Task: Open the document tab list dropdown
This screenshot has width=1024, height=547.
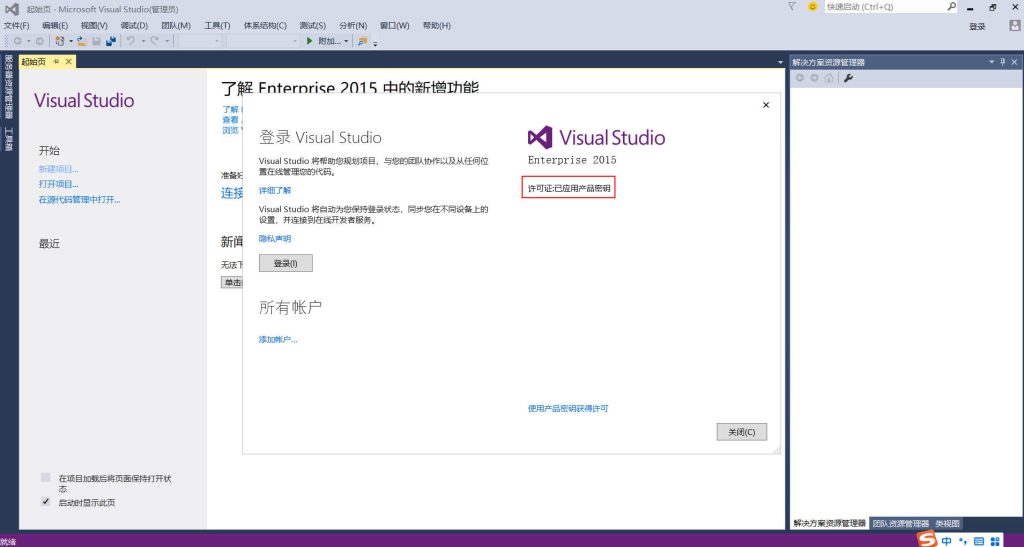Action: (x=780, y=63)
